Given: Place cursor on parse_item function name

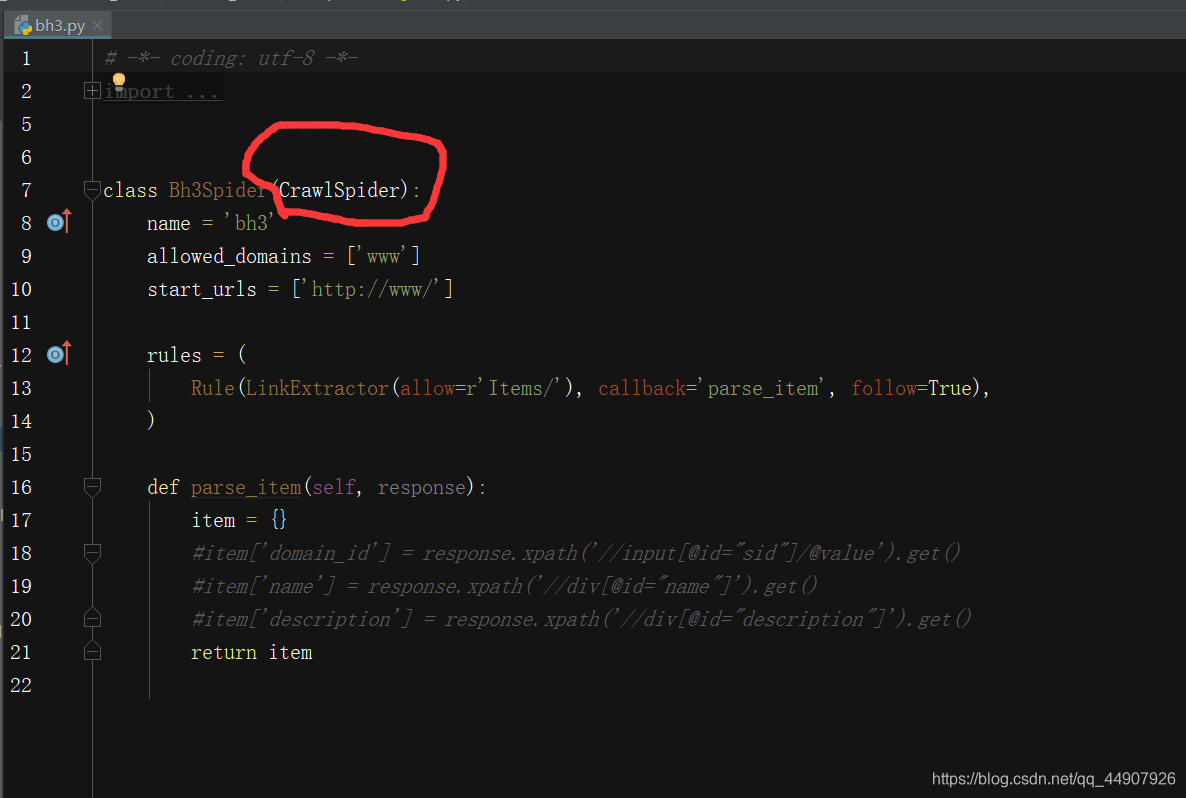Looking at the screenshot, I should pyautogui.click(x=246, y=488).
